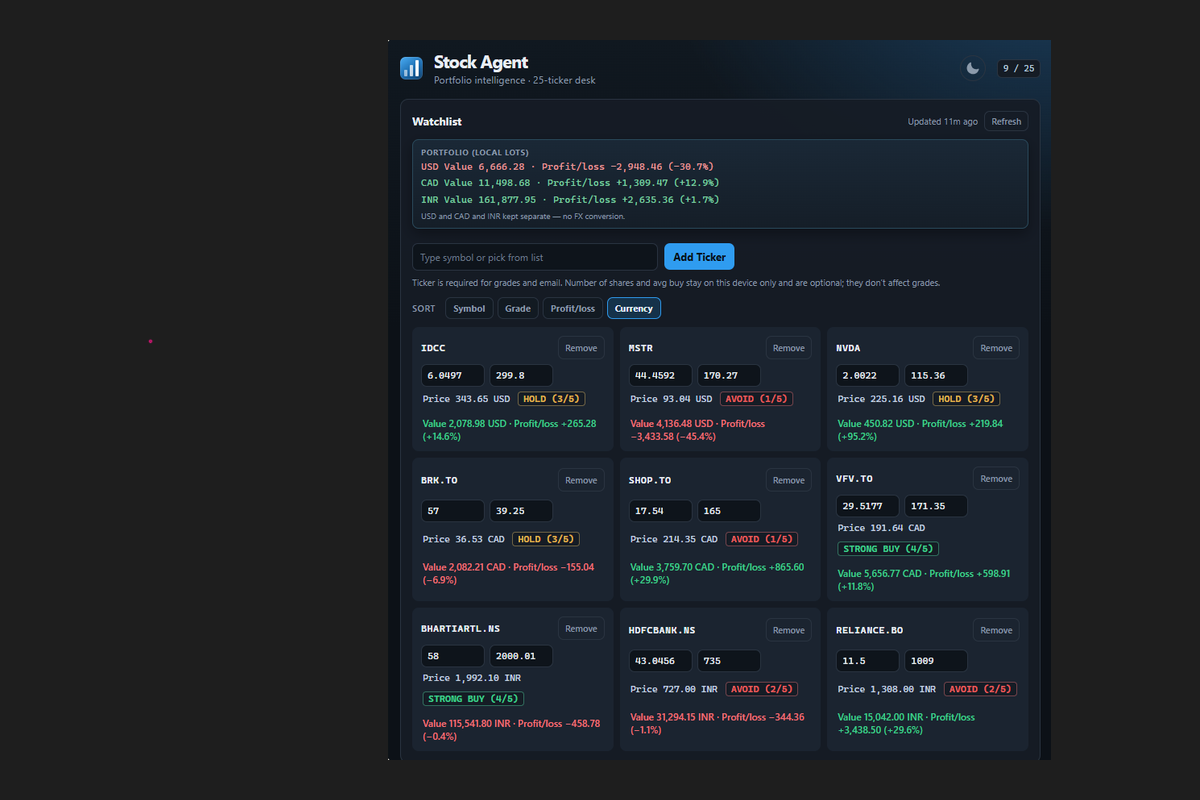Edit NVDA shares field 2.0022
This screenshot has width=1200, height=800.
click(868, 376)
